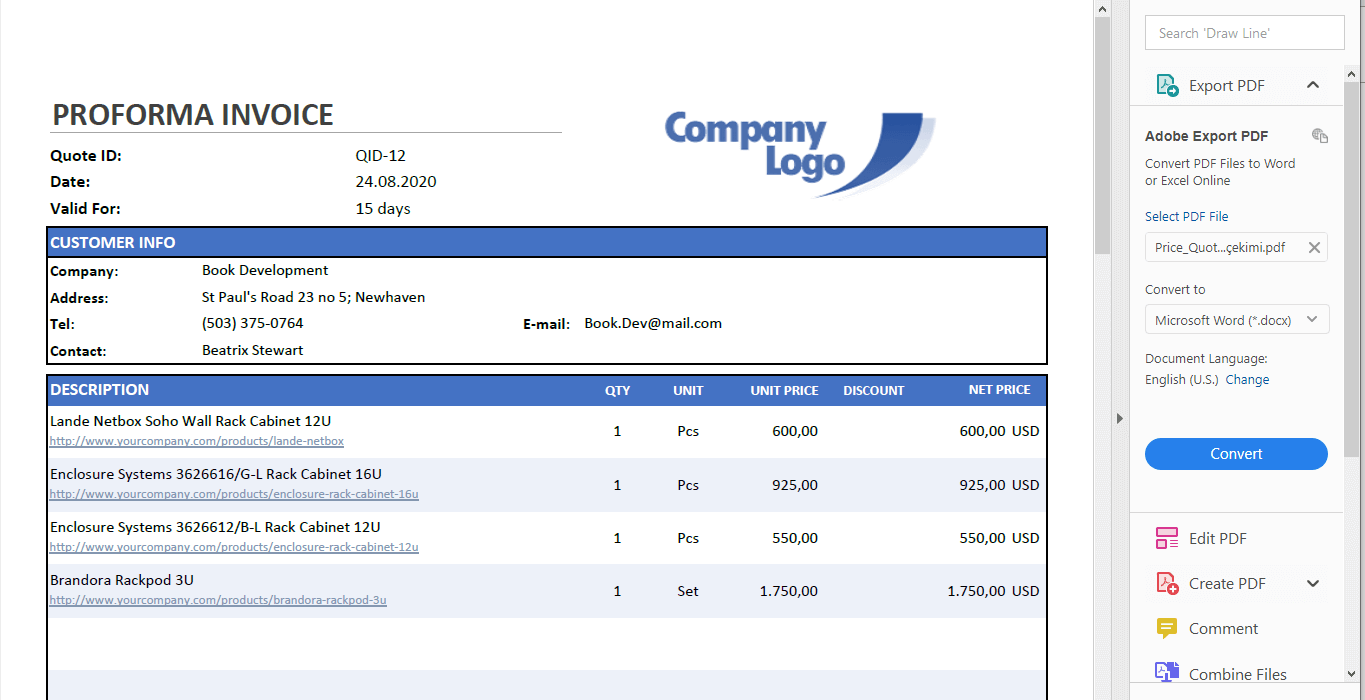
Task: Collapse the Export PDF section chevron
Action: tap(1313, 85)
